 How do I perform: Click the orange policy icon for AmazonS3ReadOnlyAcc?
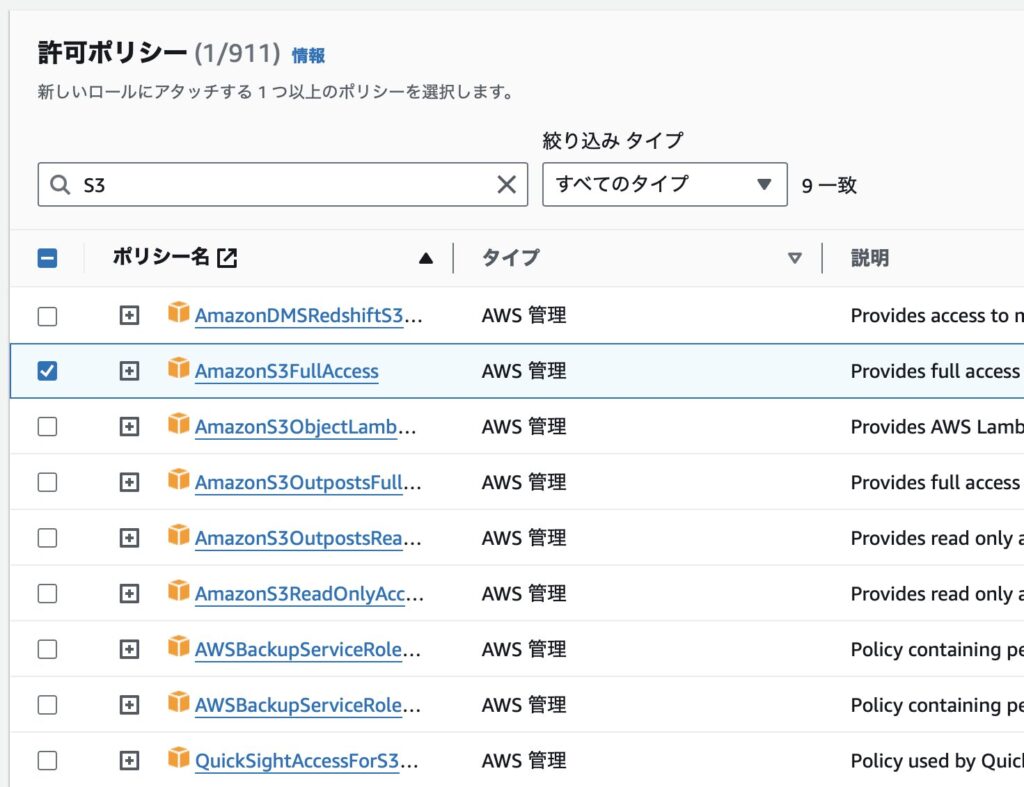coord(178,591)
